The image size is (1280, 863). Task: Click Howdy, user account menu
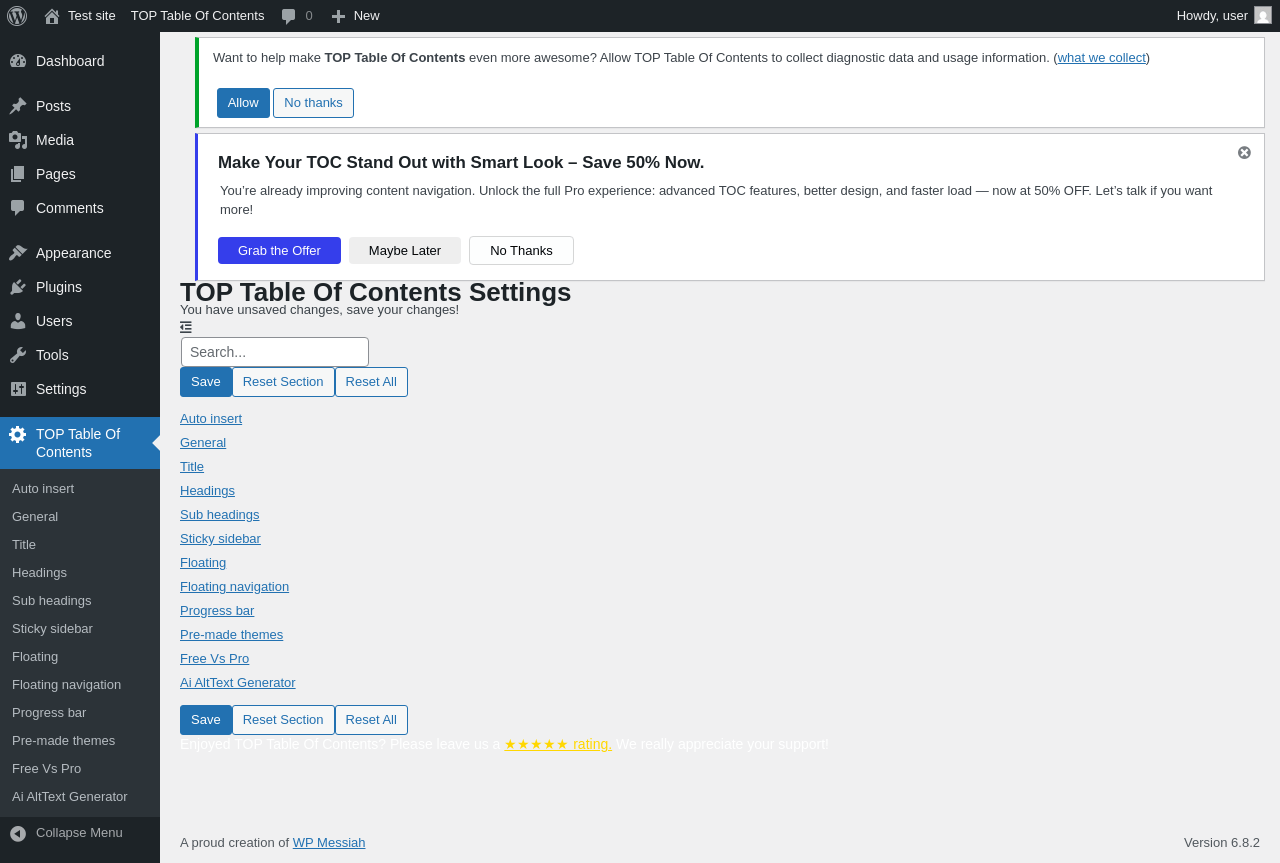pos(1224,16)
